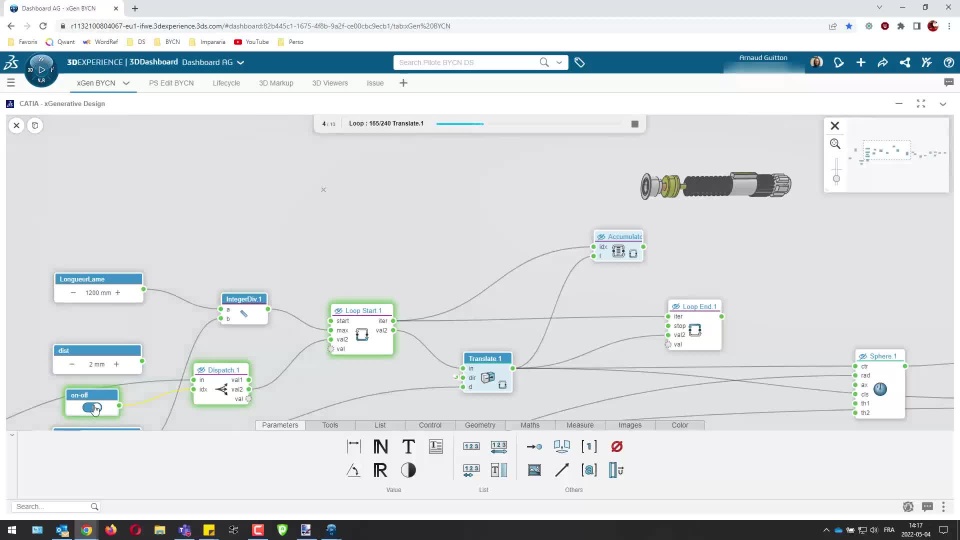Viewport: 960px width, 540px height.
Task: Decrease LongueurLame value with minus
Action: click(73, 293)
